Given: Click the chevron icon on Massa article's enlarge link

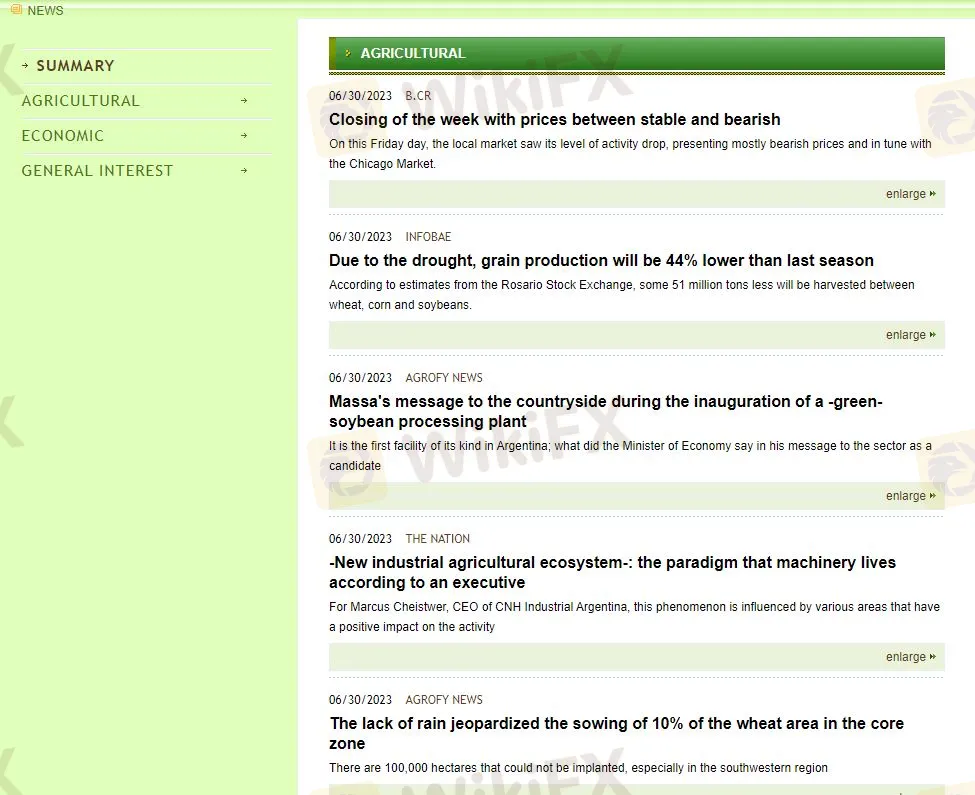Looking at the screenshot, I should pos(932,495).
